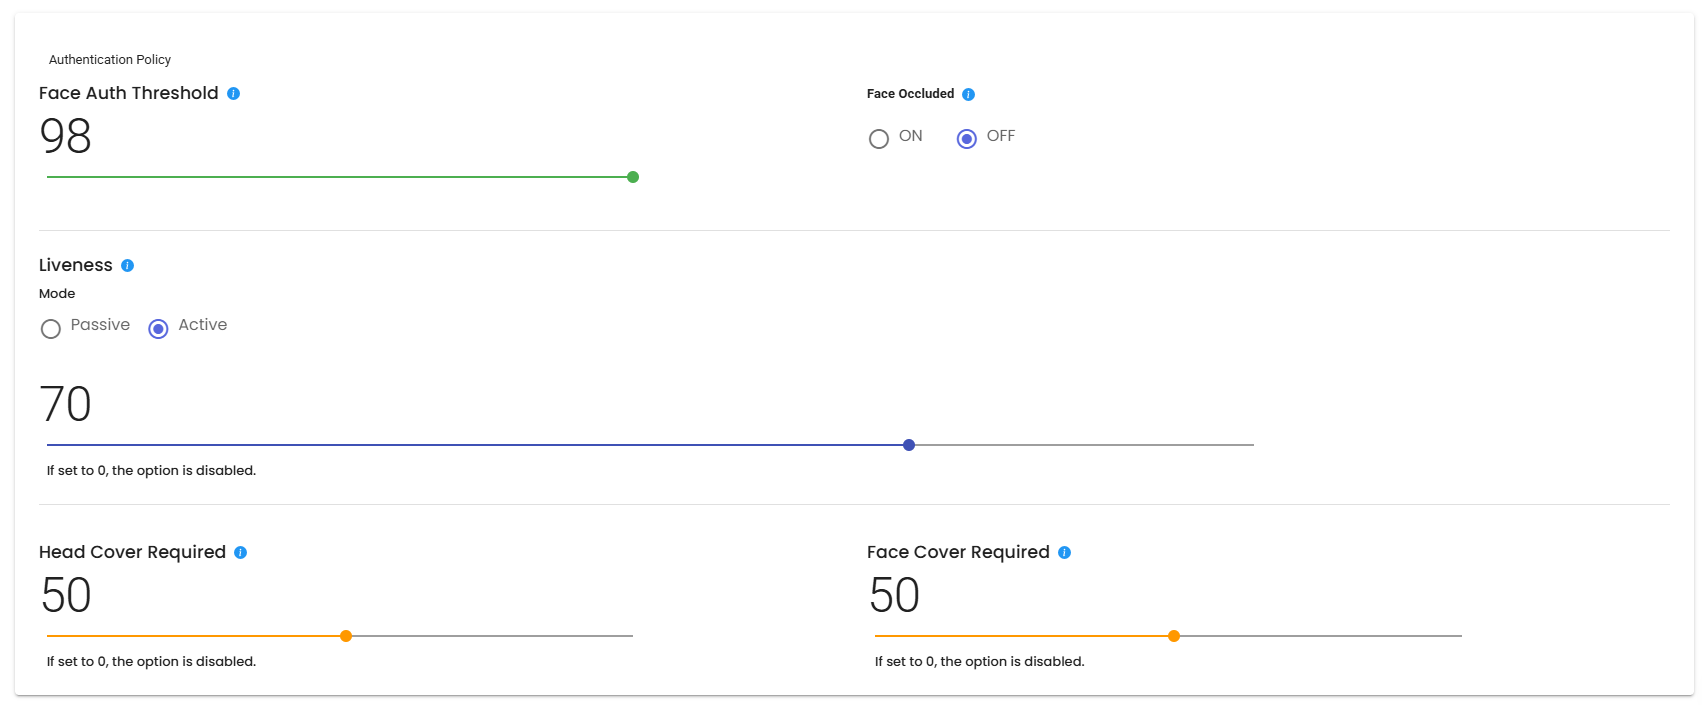Click the Head Cover Required value 50

coord(66,595)
